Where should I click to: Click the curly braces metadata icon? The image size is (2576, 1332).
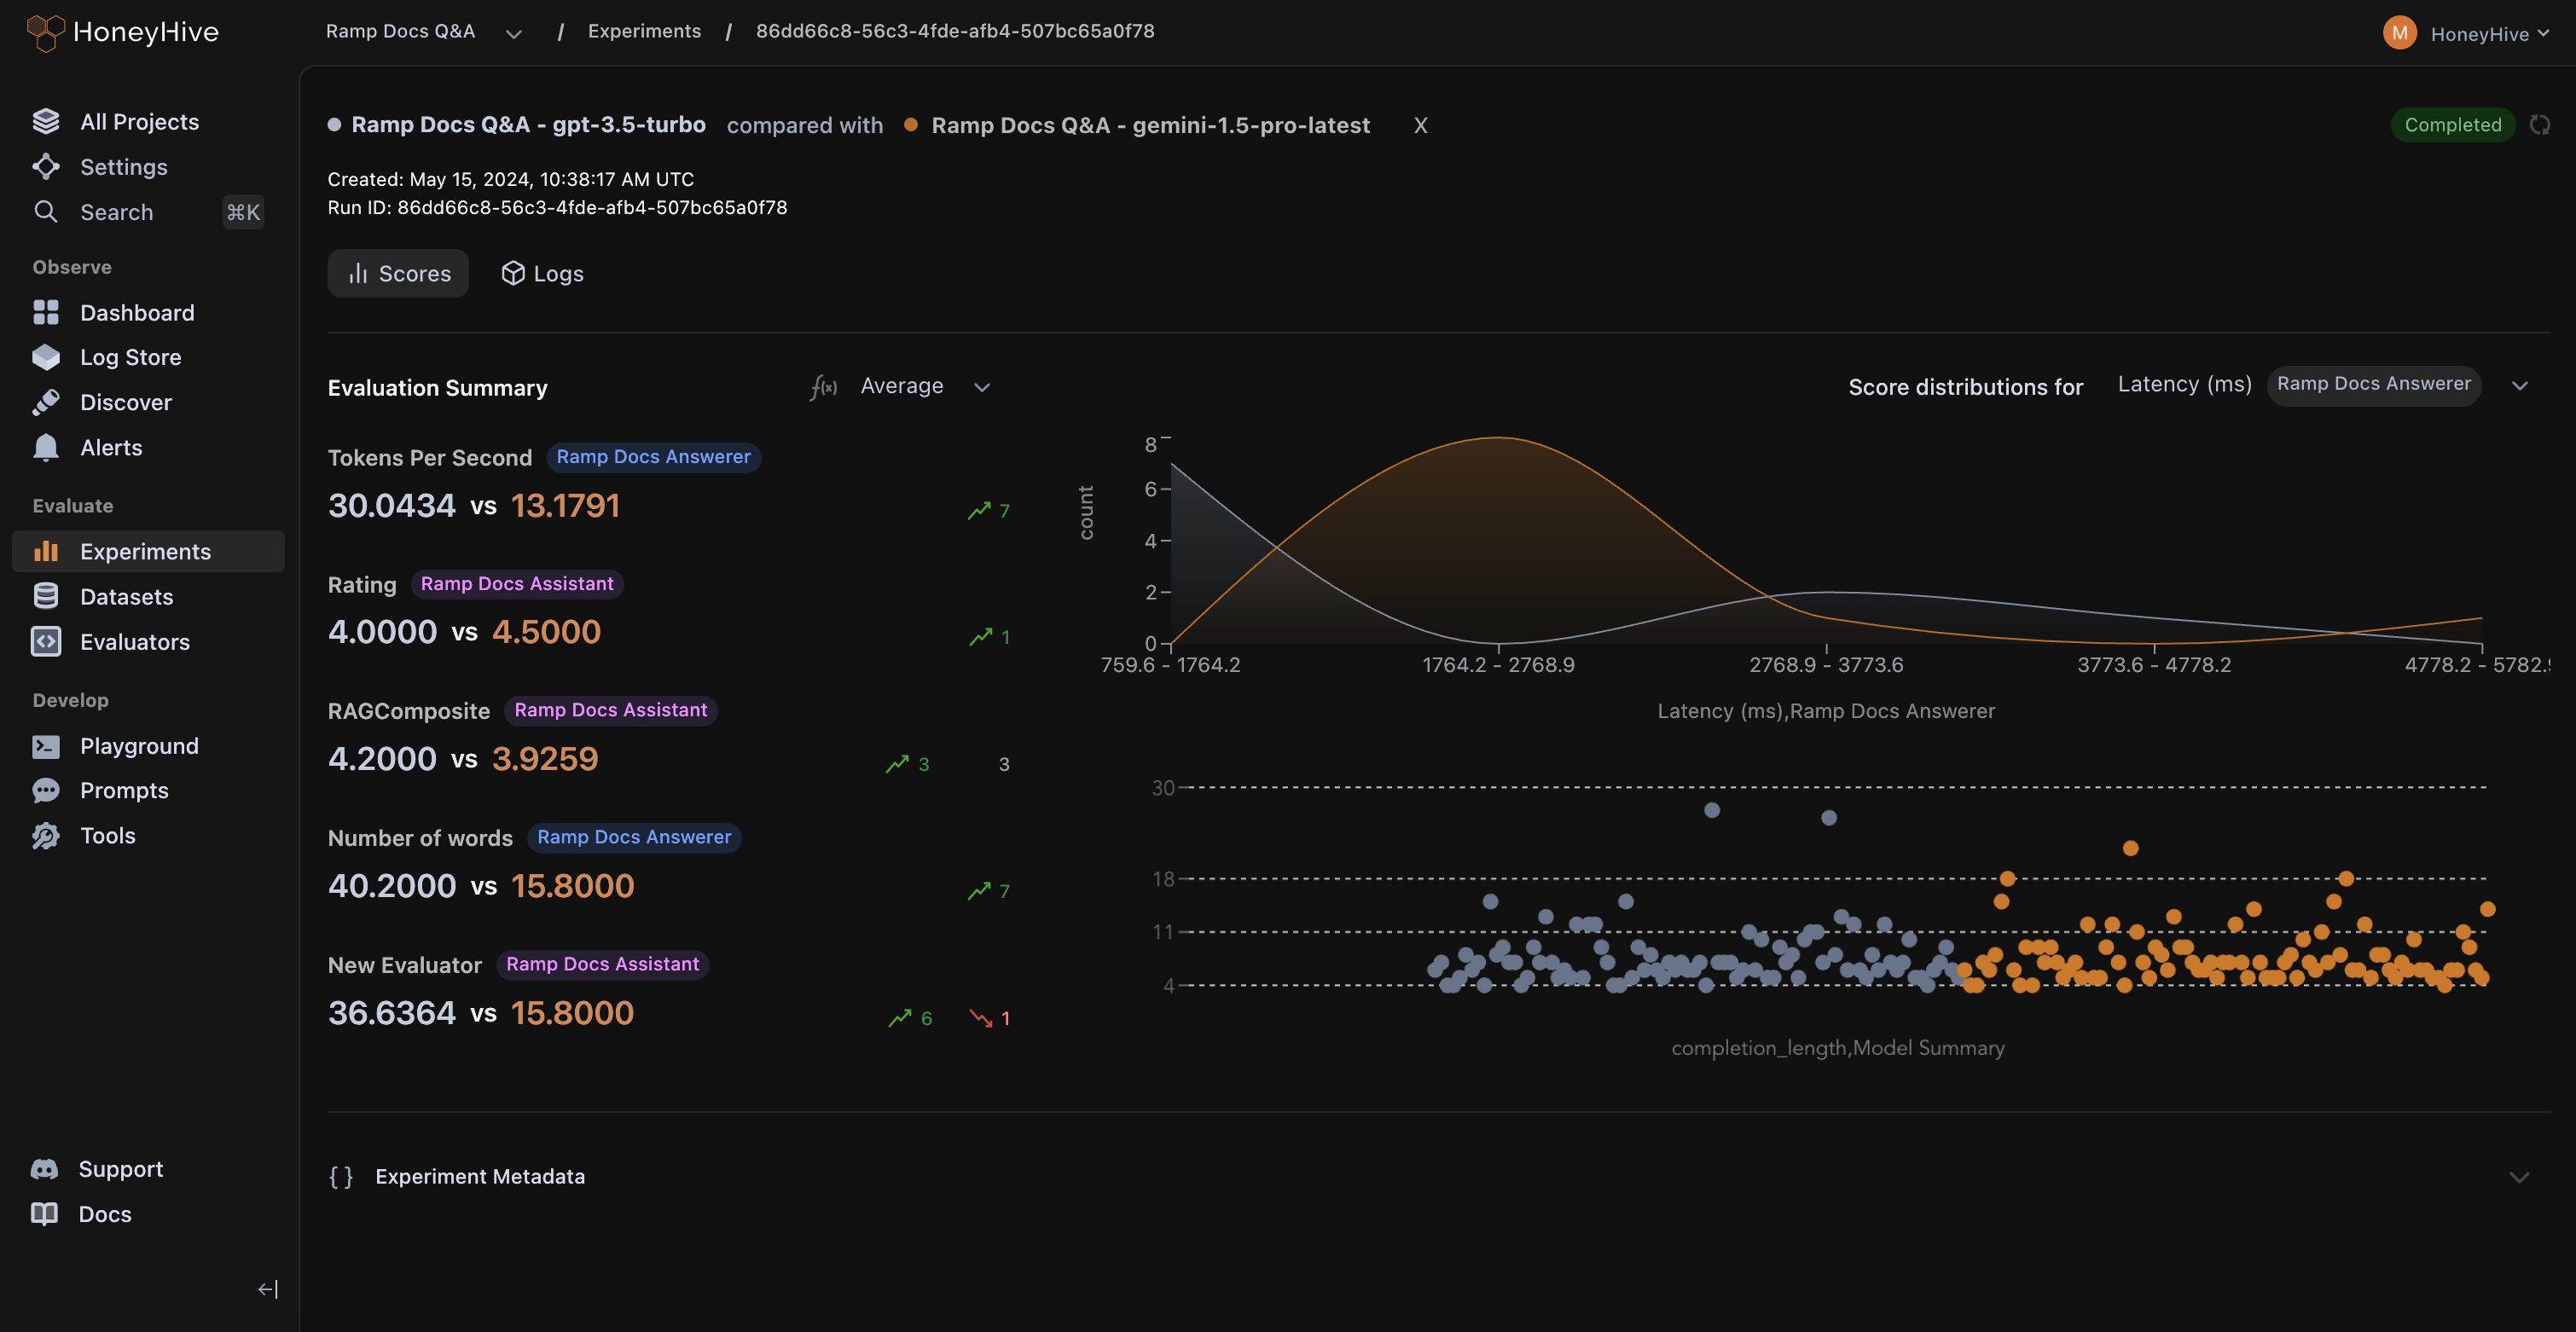341,1176
